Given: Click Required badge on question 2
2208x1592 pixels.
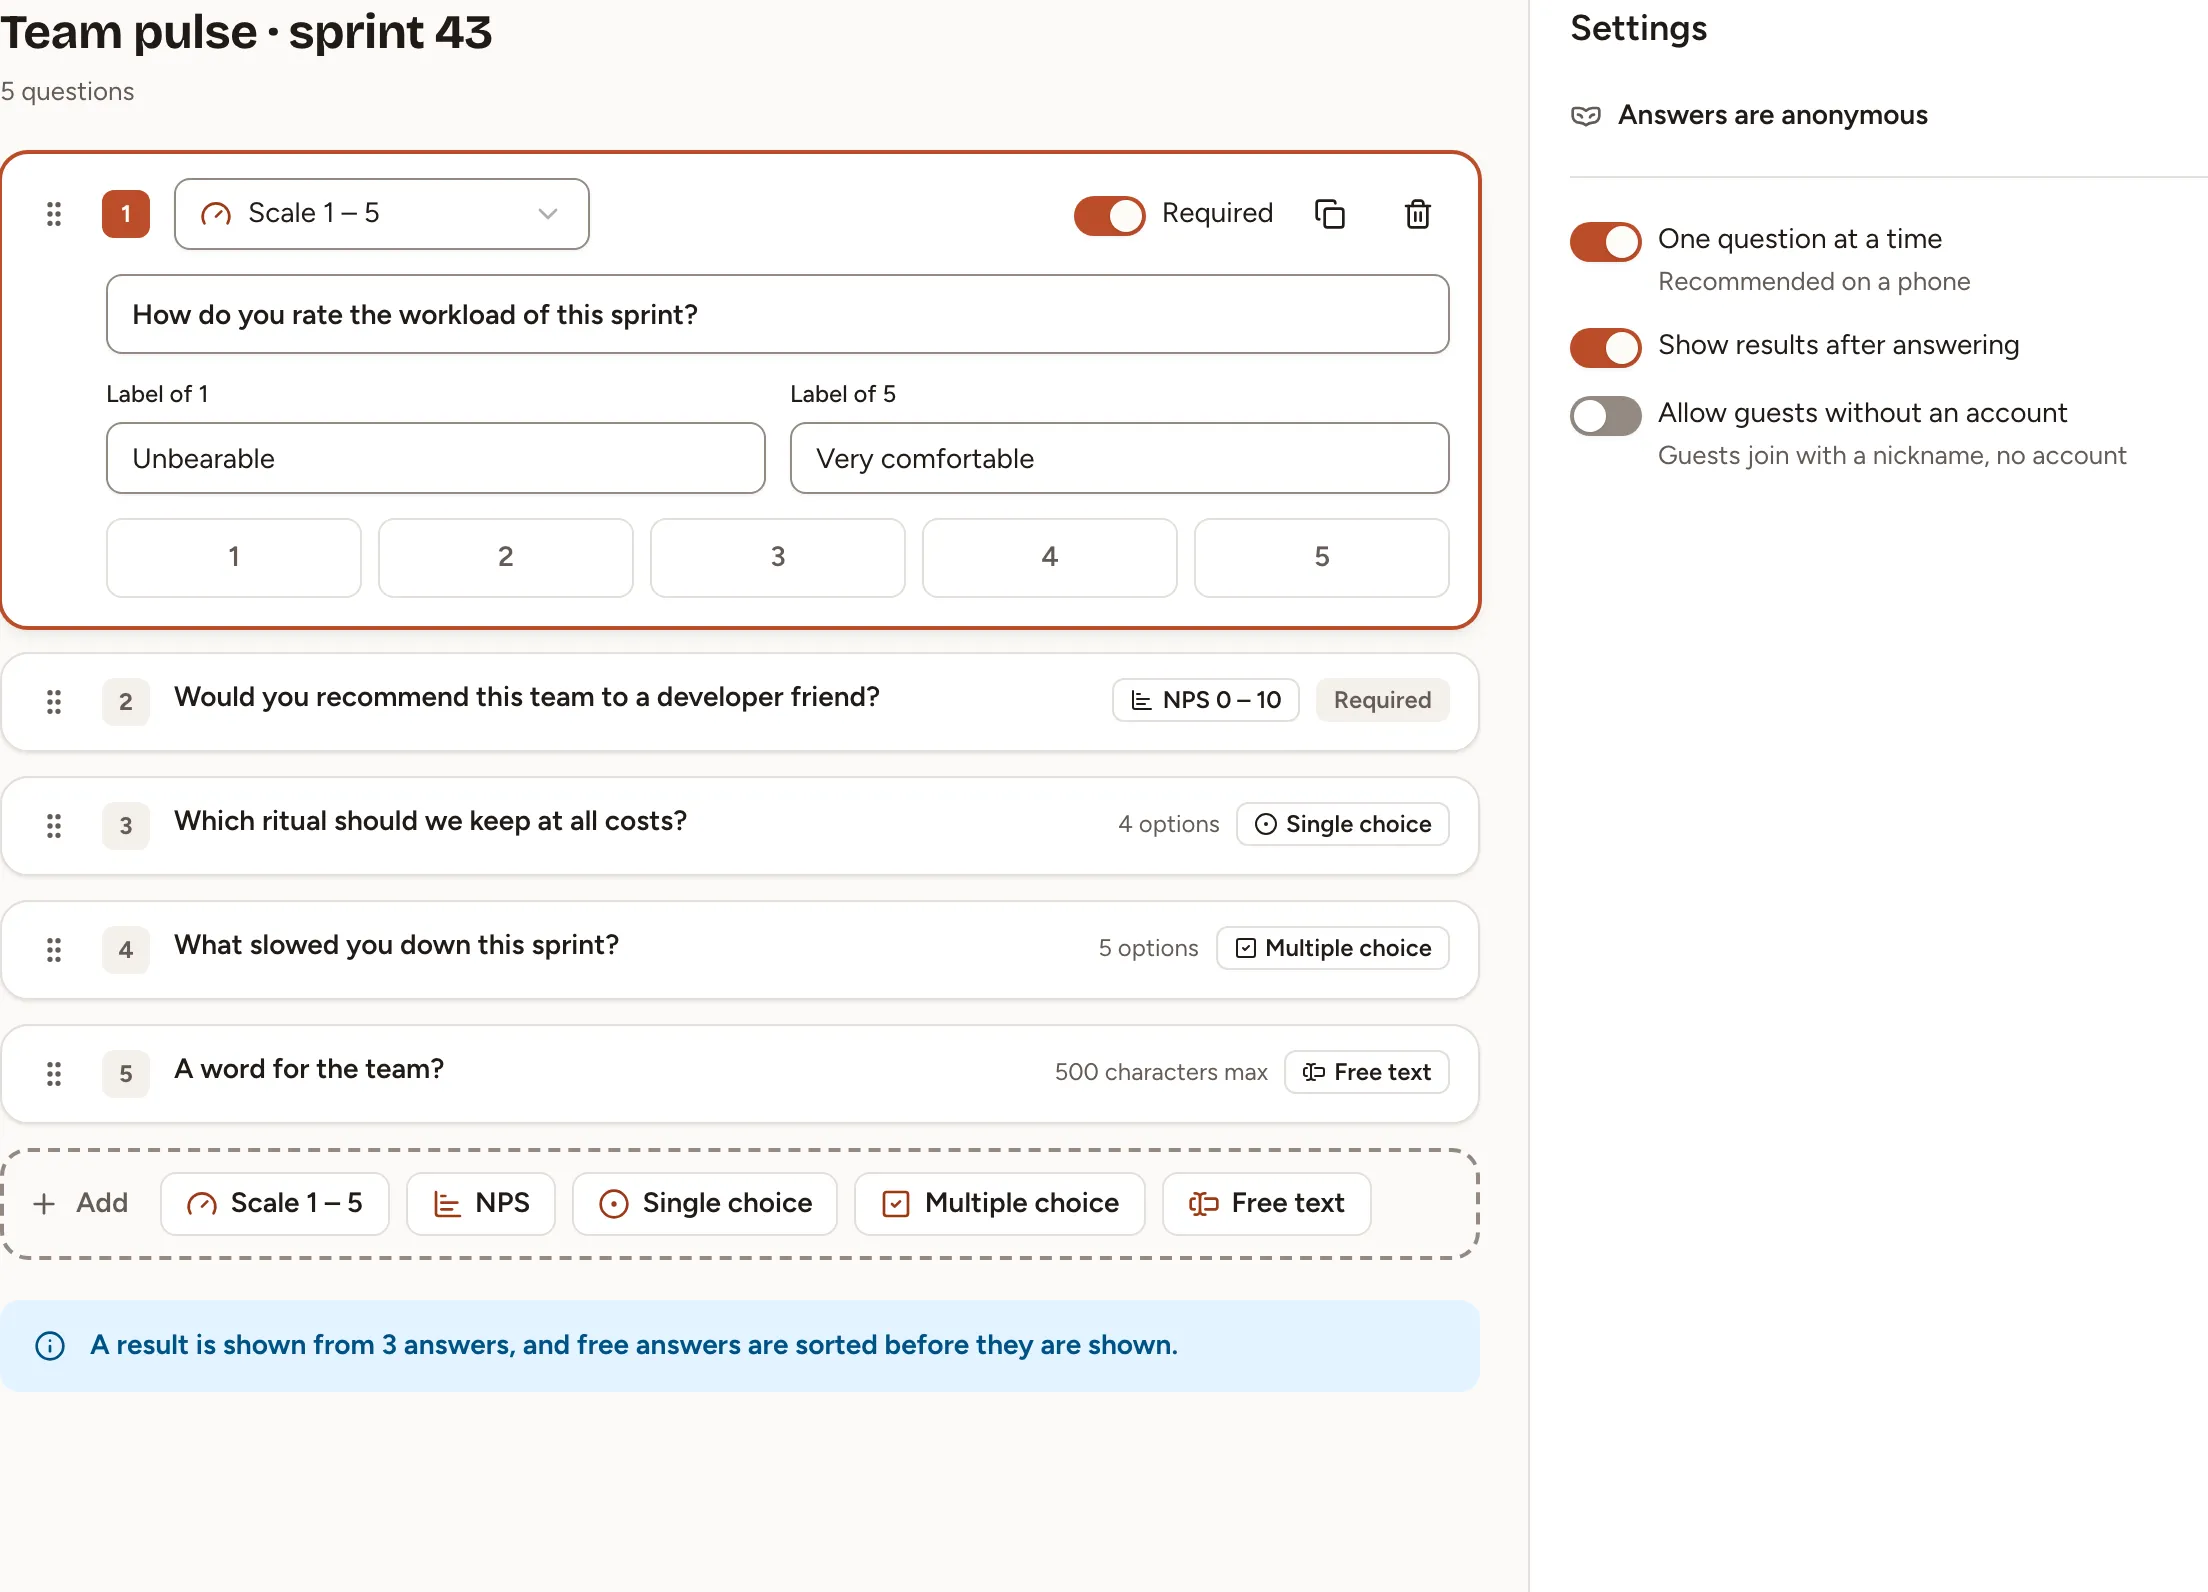Looking at the screenshot, I should click(1383, 700).
